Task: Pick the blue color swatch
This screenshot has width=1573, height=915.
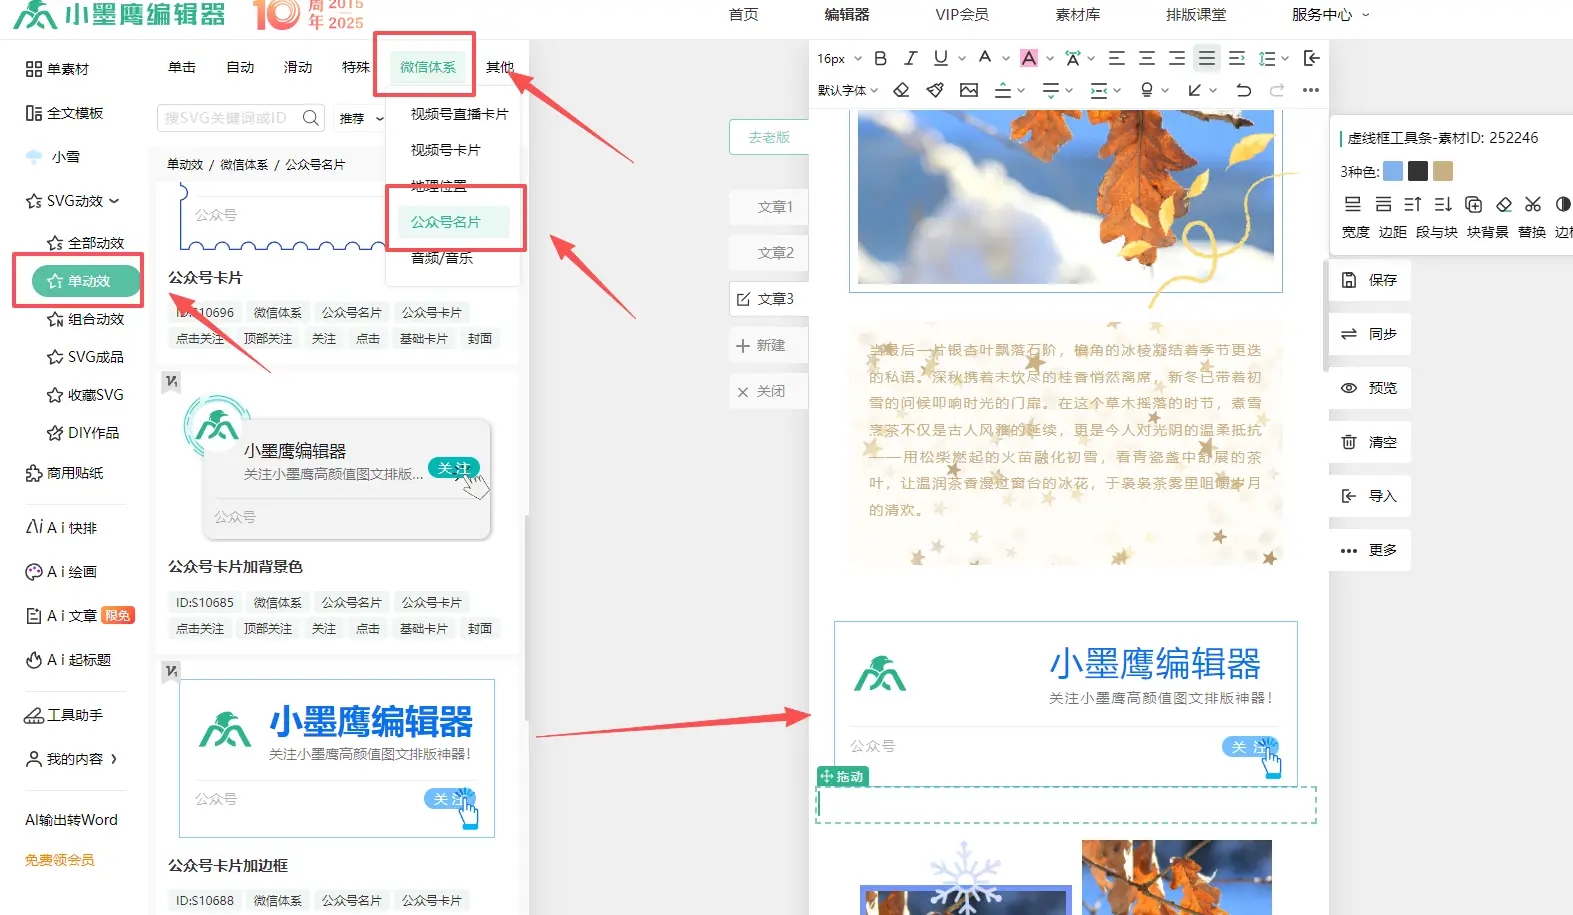Action: (x=1393, y=171)
